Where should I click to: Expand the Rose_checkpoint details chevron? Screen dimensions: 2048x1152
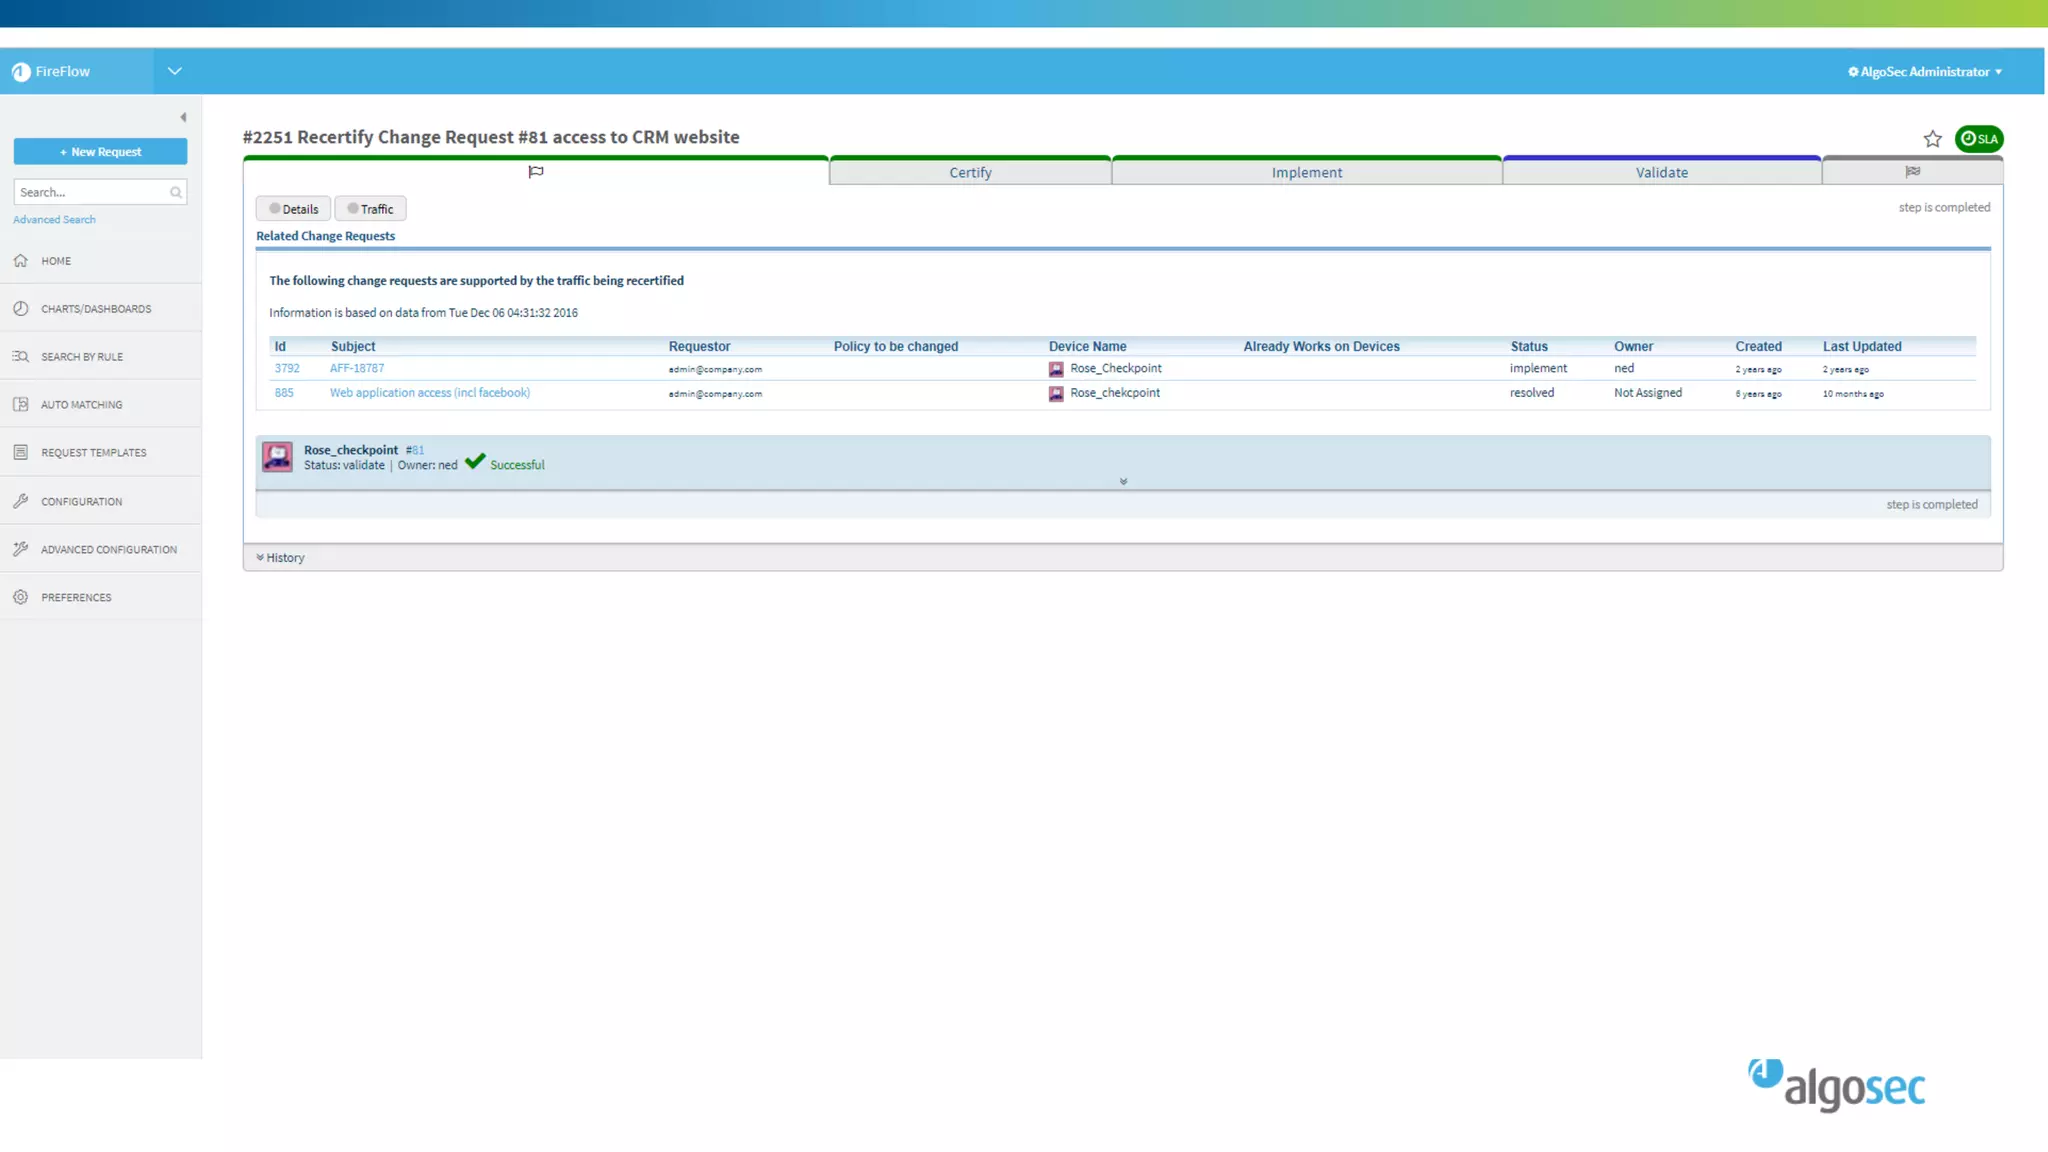point(1123,482)
